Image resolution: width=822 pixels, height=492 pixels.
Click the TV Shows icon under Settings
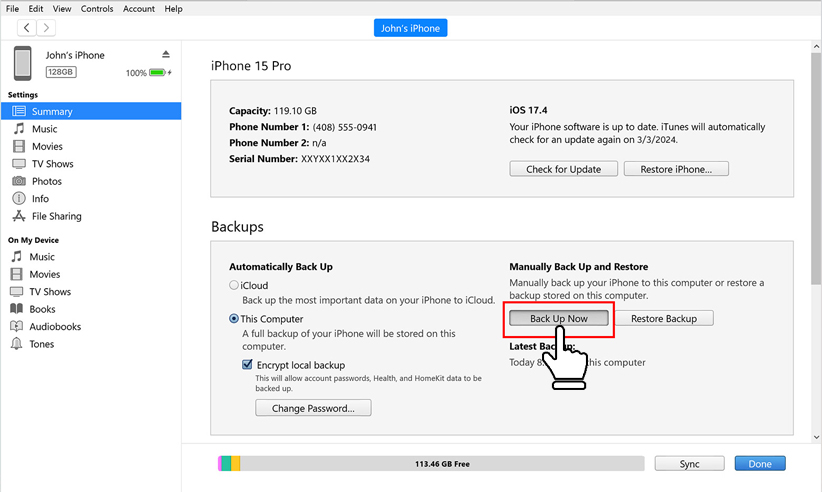(x=19, y=164)
